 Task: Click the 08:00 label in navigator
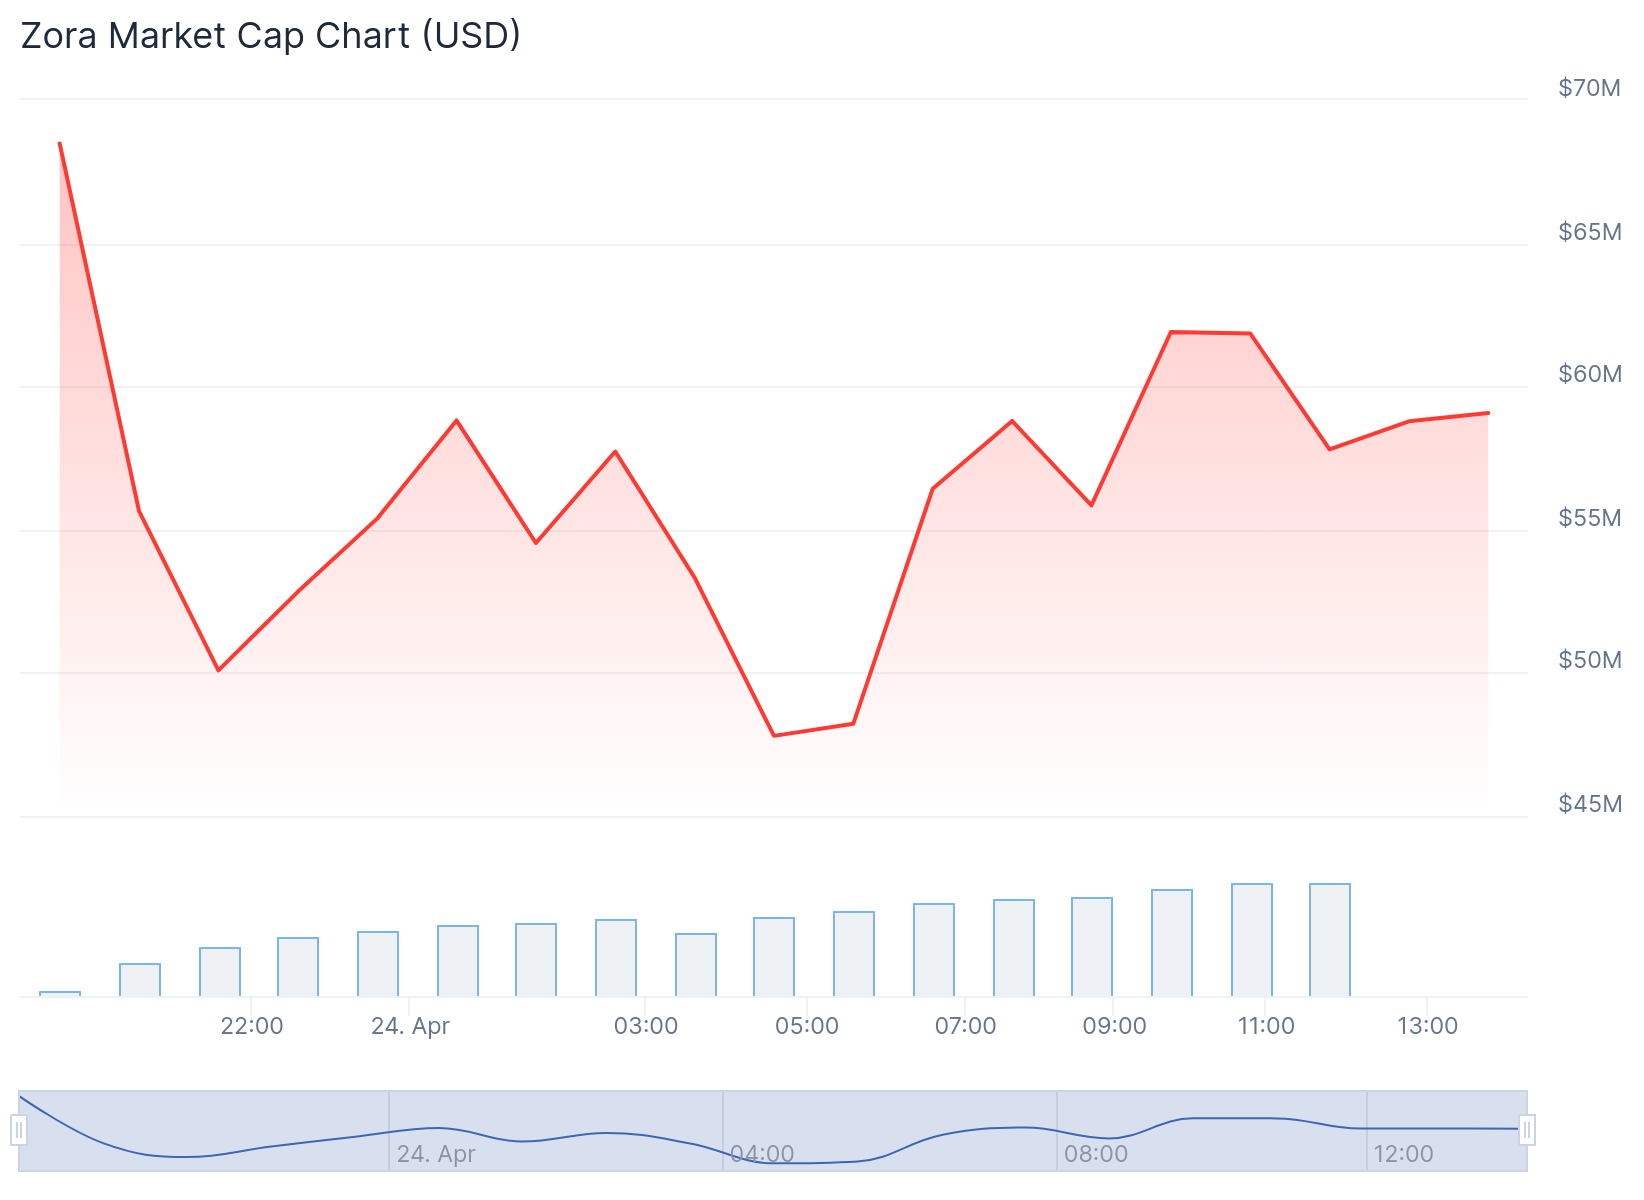(x=1096, y=1154)
